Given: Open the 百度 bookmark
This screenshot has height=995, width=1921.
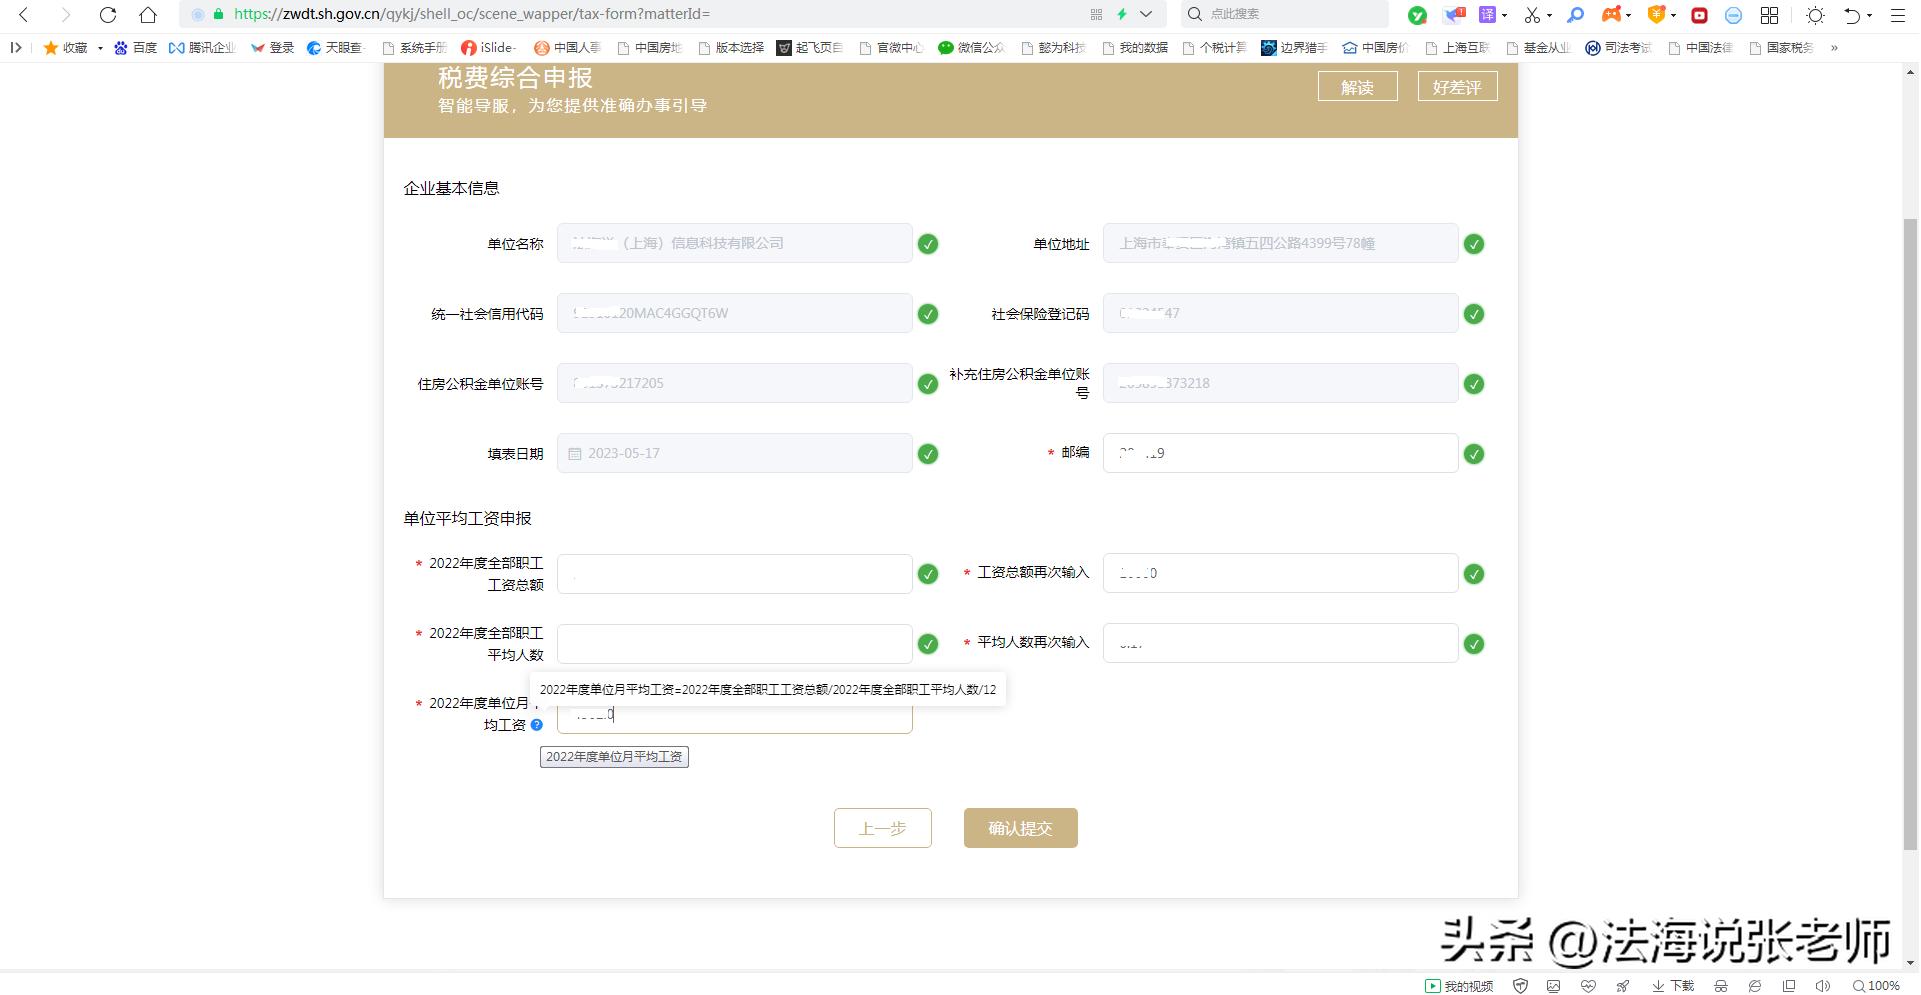Looking at the screenshot, I should [x=137, y=47].
